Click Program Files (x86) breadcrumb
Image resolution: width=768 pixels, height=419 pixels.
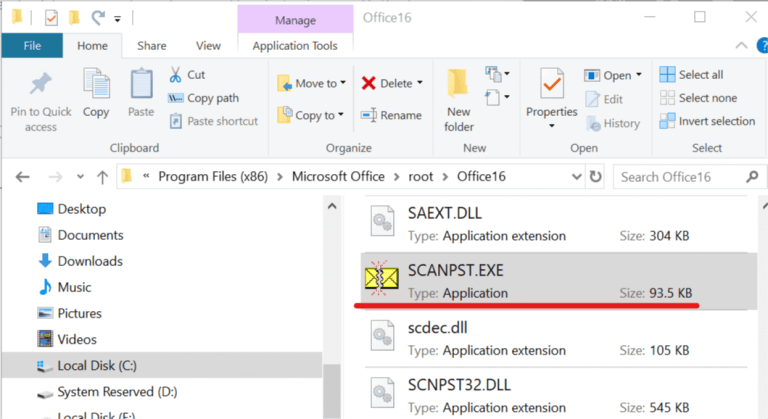[213, 176]
